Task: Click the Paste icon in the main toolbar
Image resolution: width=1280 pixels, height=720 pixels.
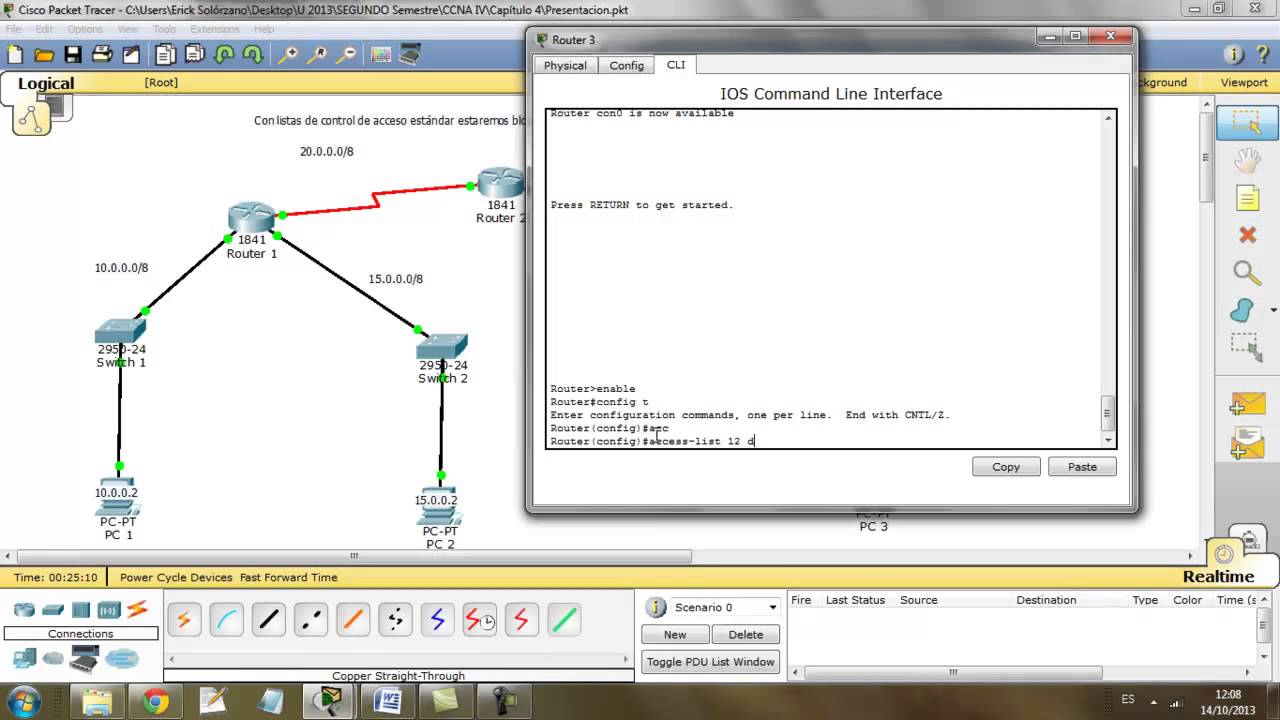Action: [195, 55]
